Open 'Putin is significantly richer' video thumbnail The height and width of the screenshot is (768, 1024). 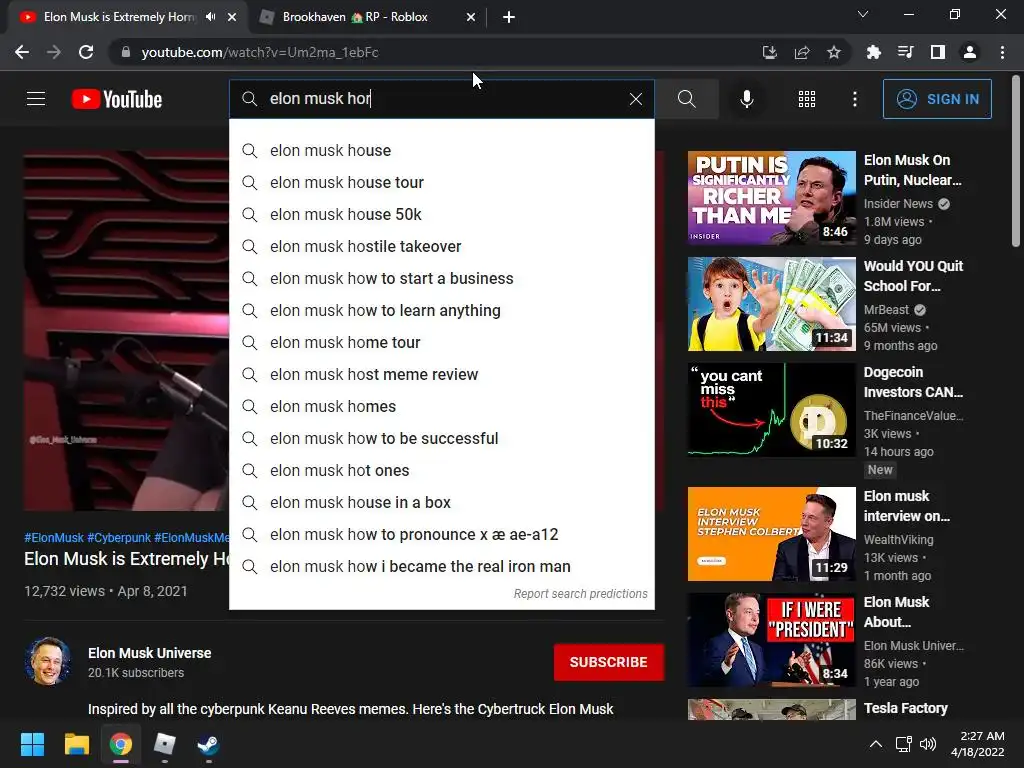pos(771,198)
